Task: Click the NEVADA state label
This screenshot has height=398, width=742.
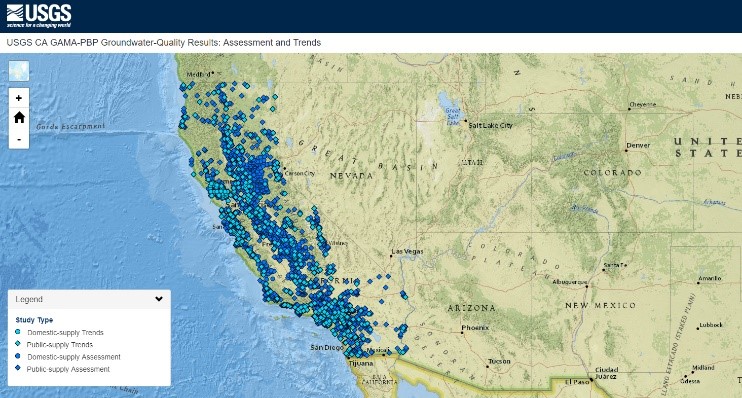Action: 352,176
